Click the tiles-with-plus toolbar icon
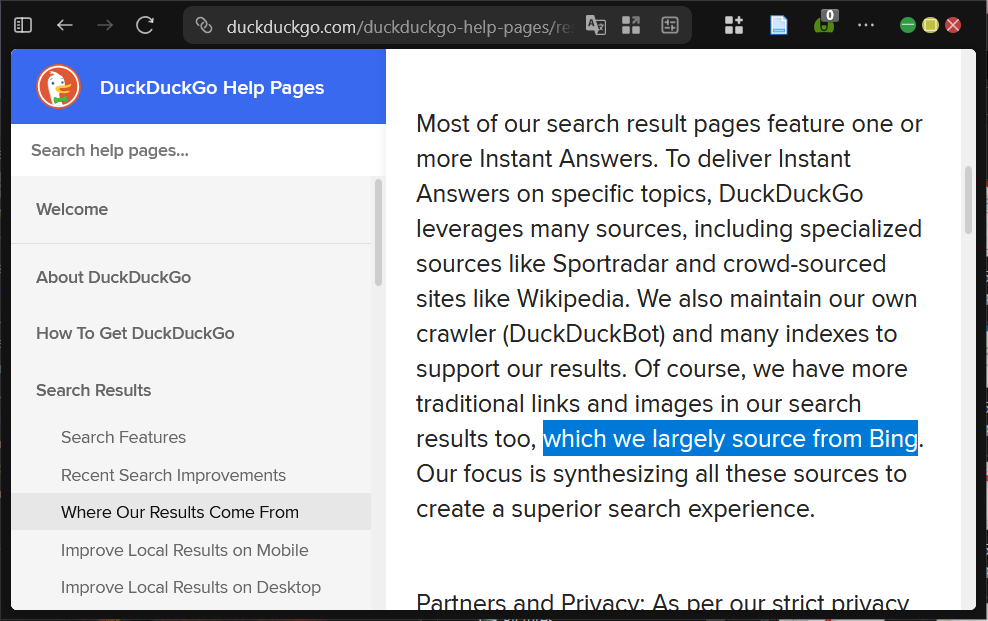This screenshot has width=988, height=621. 733,24
